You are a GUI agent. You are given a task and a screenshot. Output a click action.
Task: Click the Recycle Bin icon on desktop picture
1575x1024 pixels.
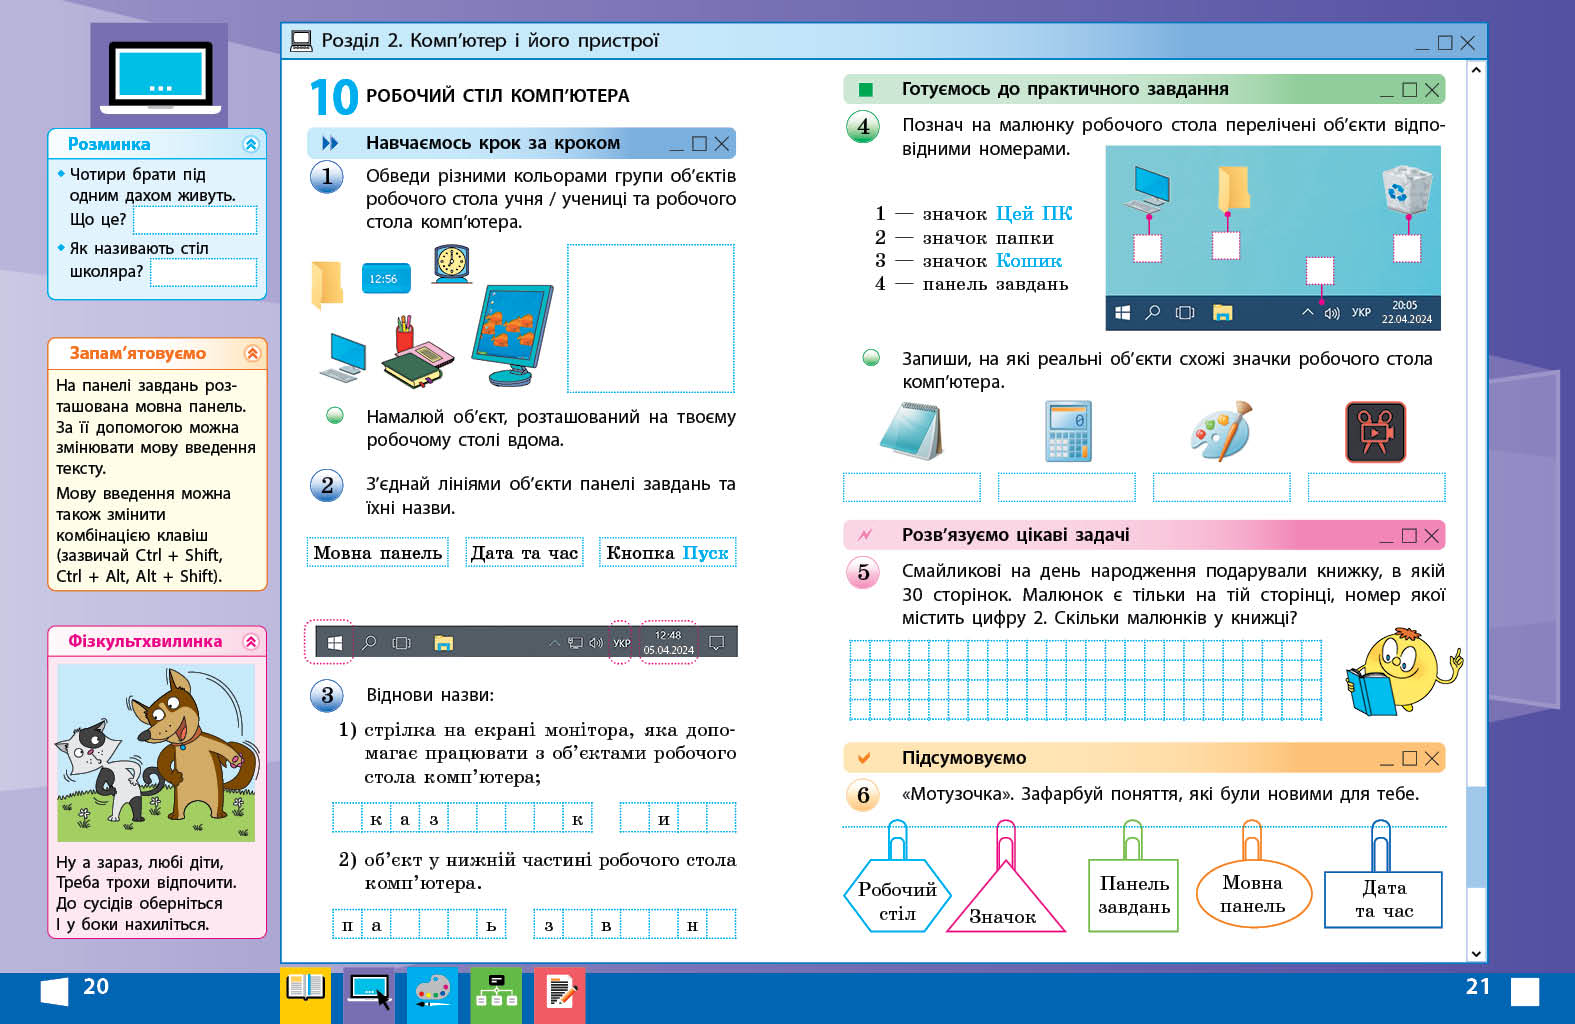(x=1406, y=189)
